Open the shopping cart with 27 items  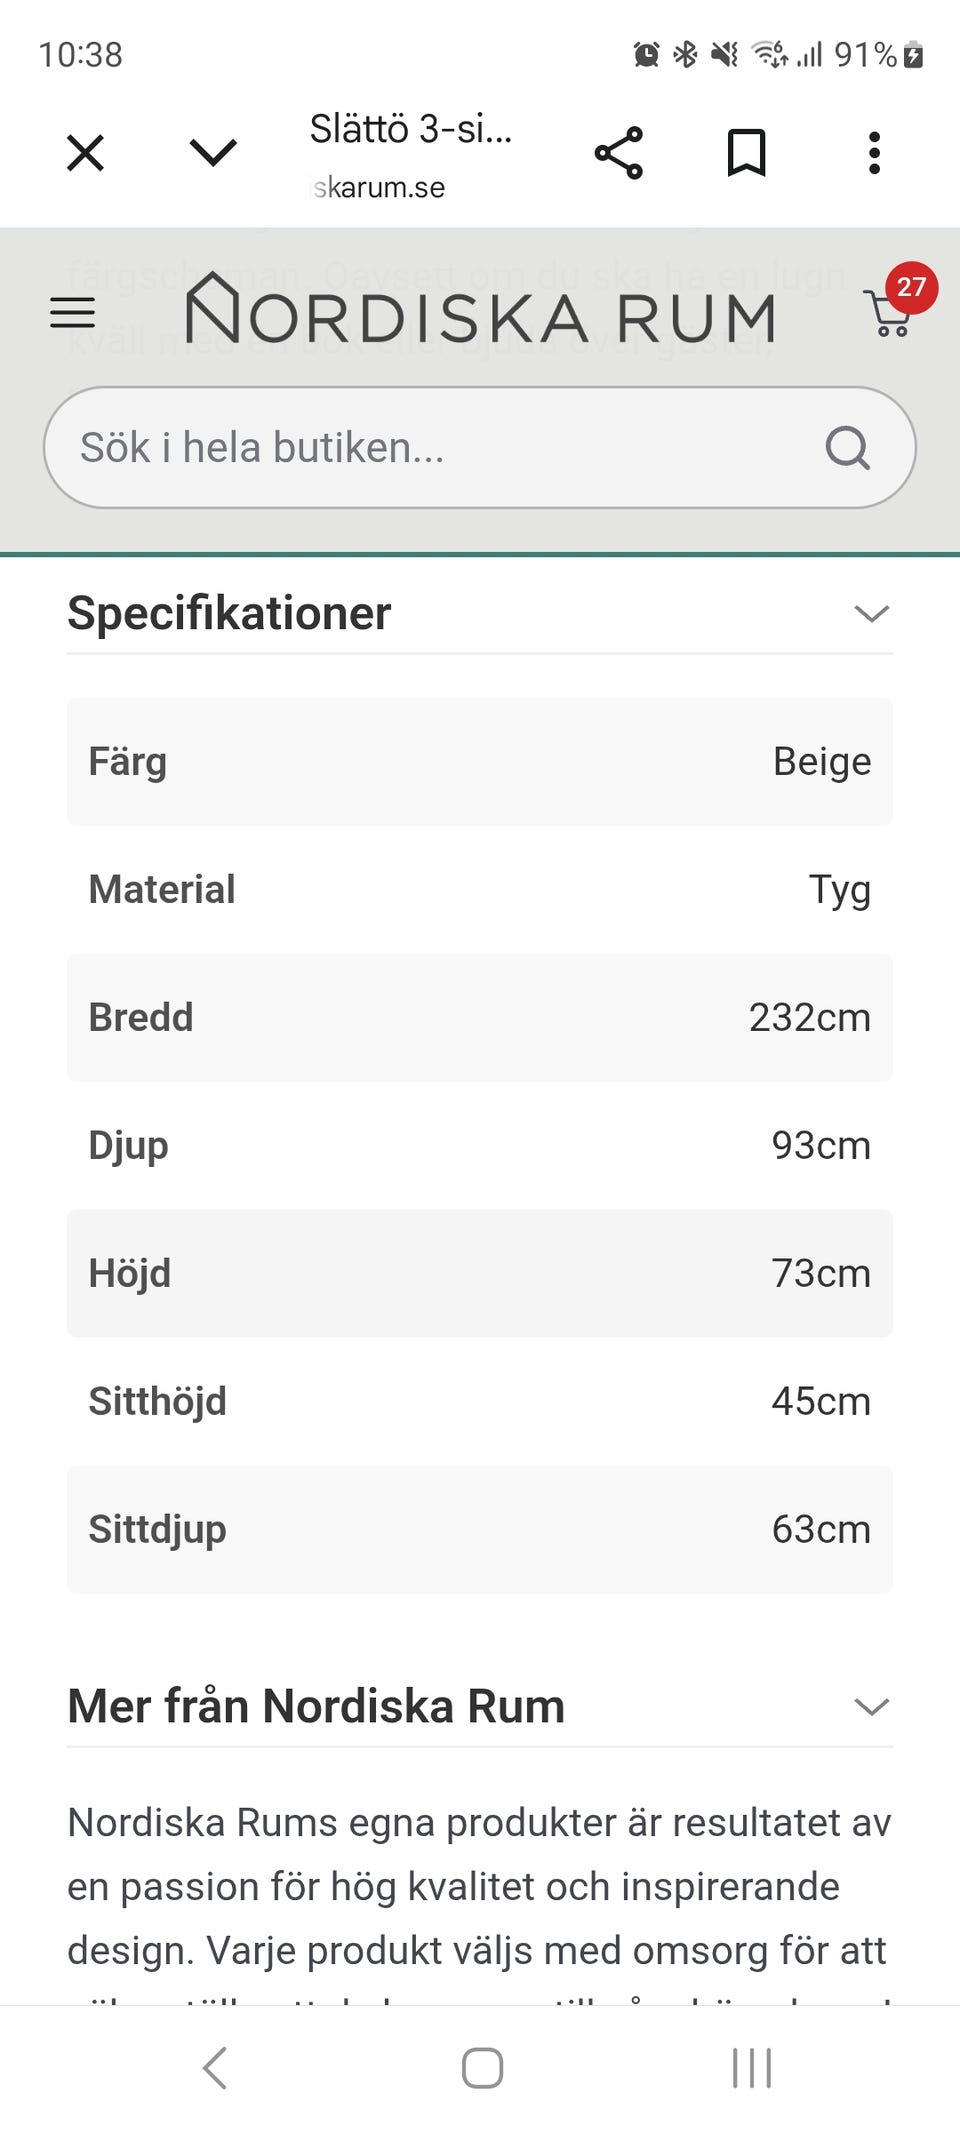[x=892, y=311]
